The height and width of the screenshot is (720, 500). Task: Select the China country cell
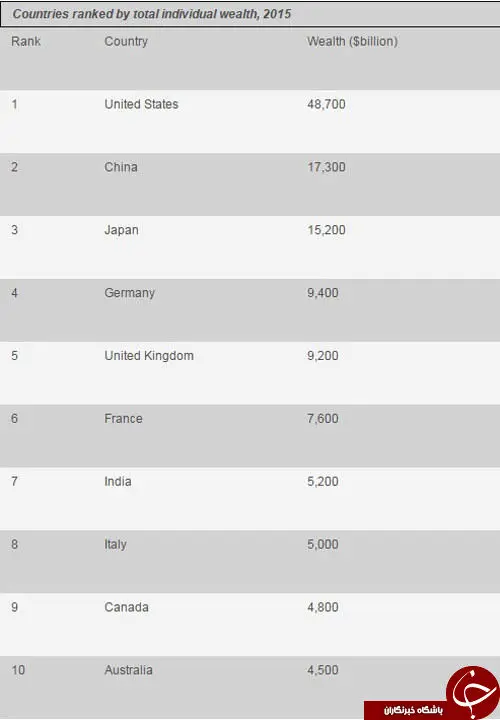(121, 167)
